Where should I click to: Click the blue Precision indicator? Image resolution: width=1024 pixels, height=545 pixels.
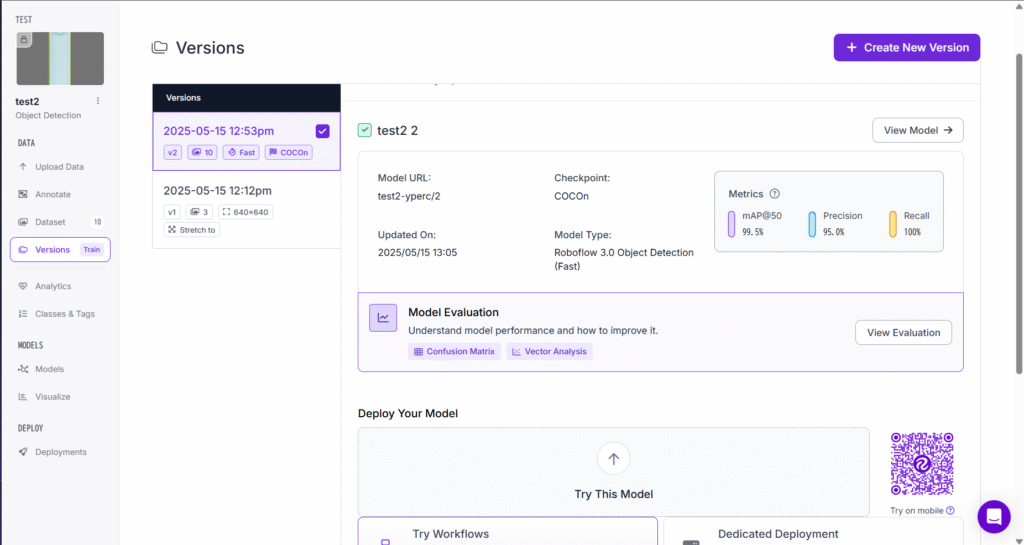[812, 224]
